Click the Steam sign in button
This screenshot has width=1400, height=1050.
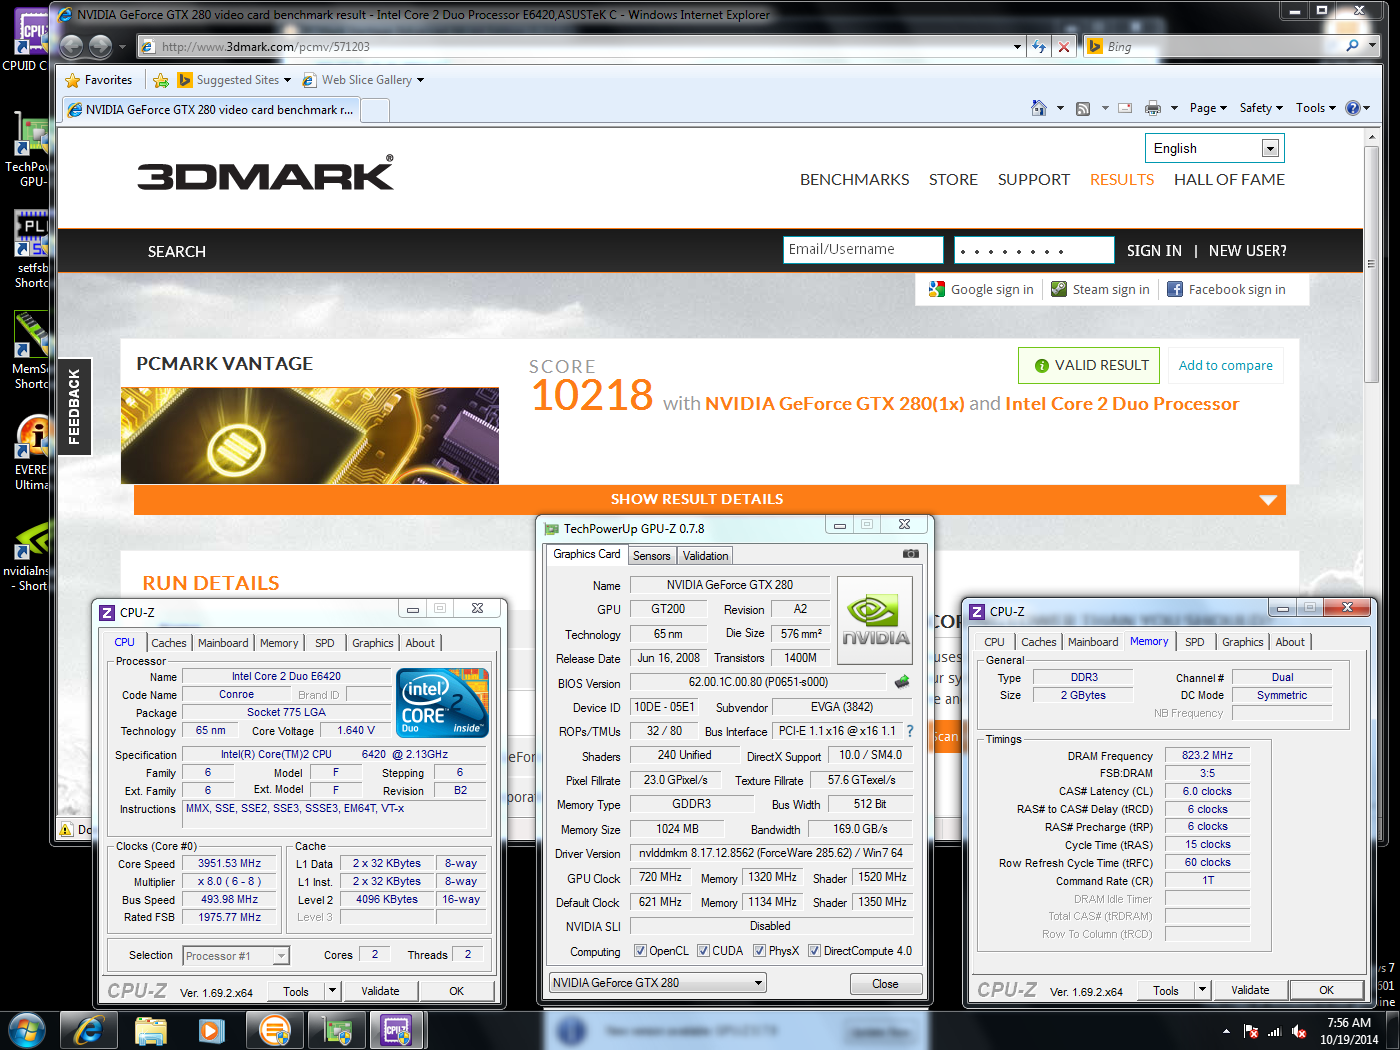tap(1100, 289)
